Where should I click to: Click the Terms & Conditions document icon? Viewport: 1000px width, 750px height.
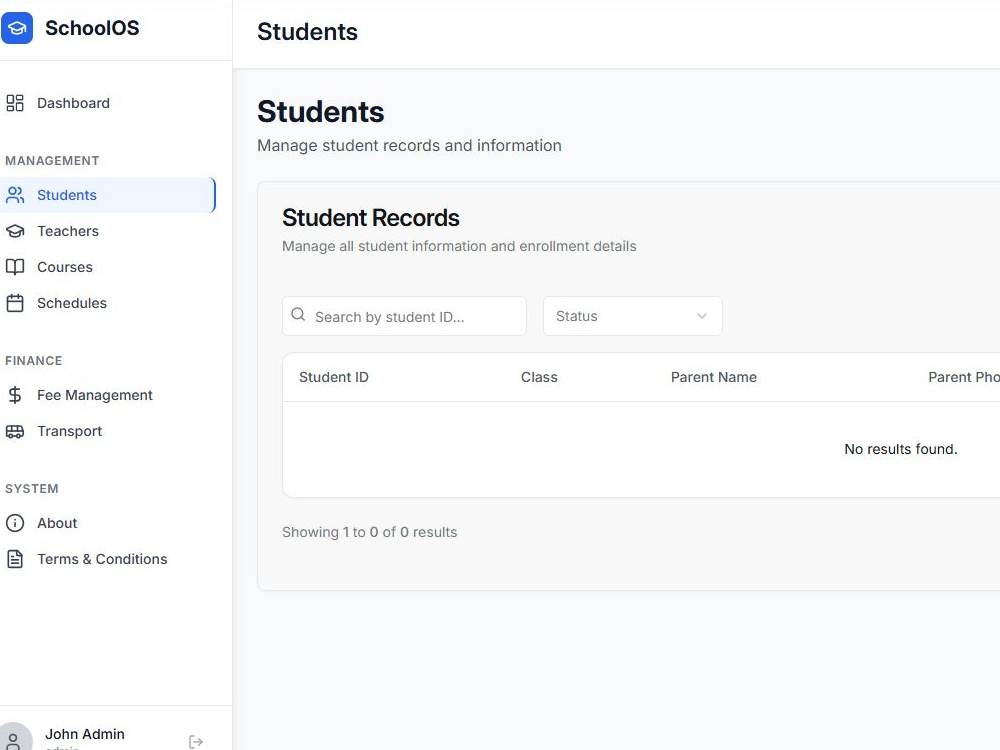point(15,559)
